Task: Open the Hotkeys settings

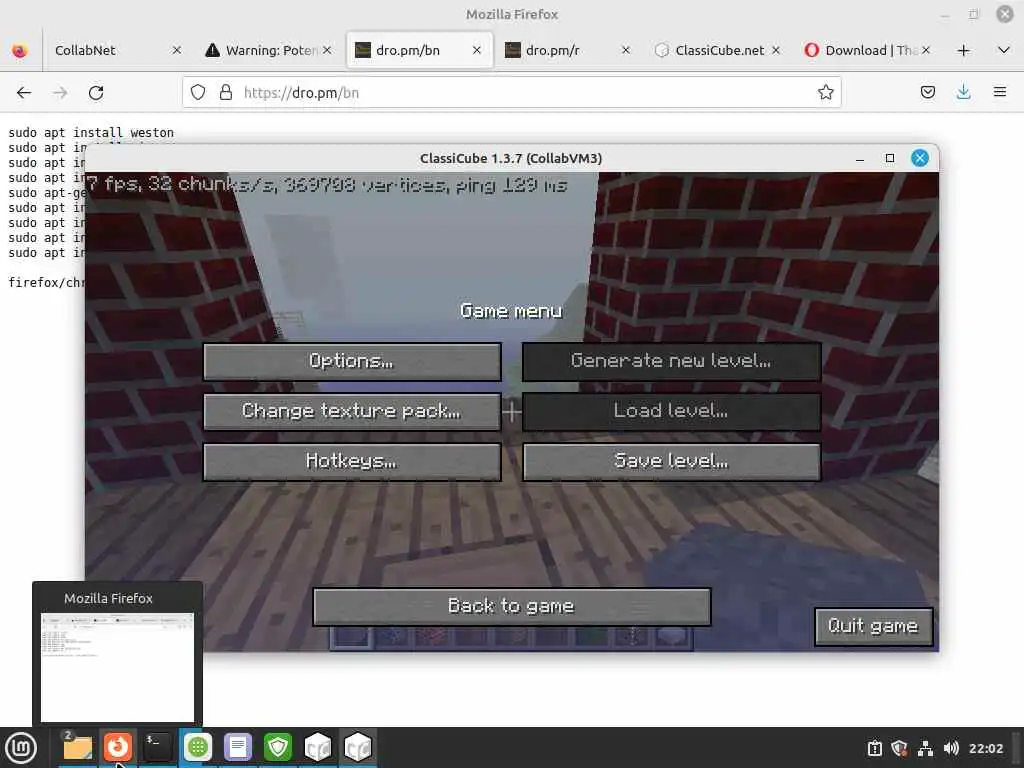Action: click(x=352, y=462)
